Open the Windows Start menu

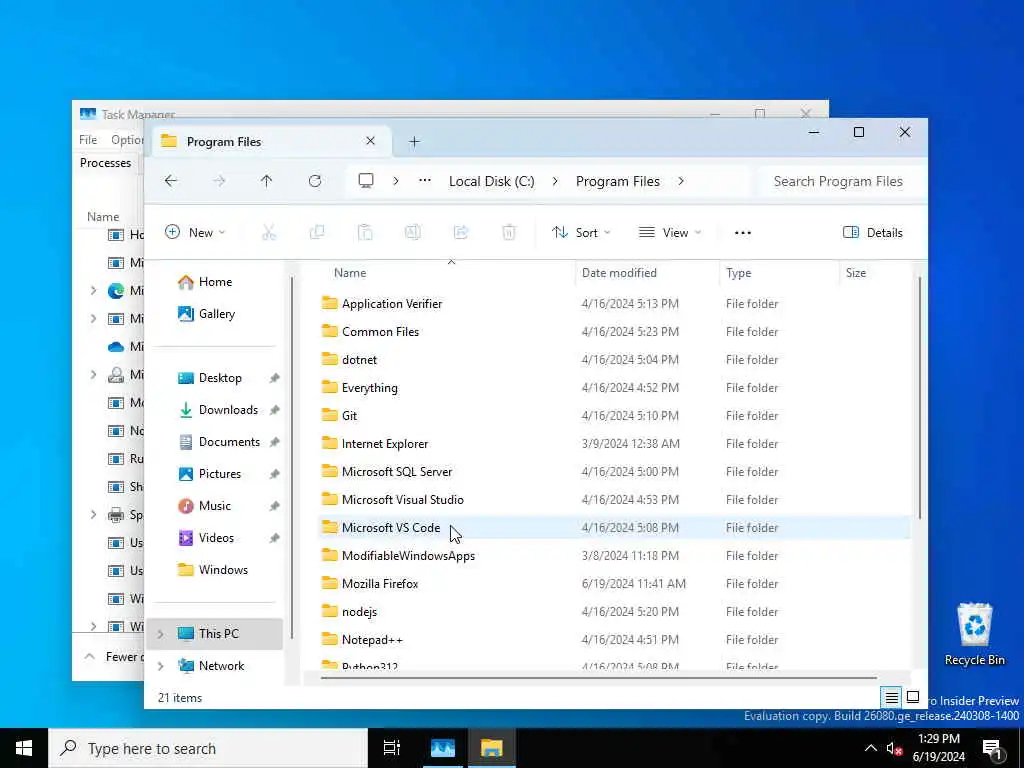pos(24,748)
